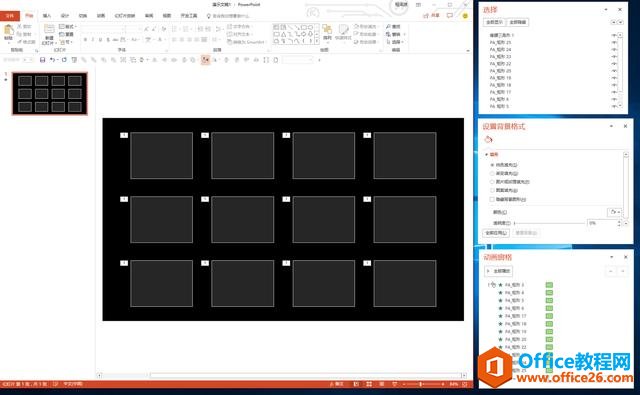Click the Save icon in quick access toolbar
This screenshot has height=395, width=640.
(x=42, y=60)
